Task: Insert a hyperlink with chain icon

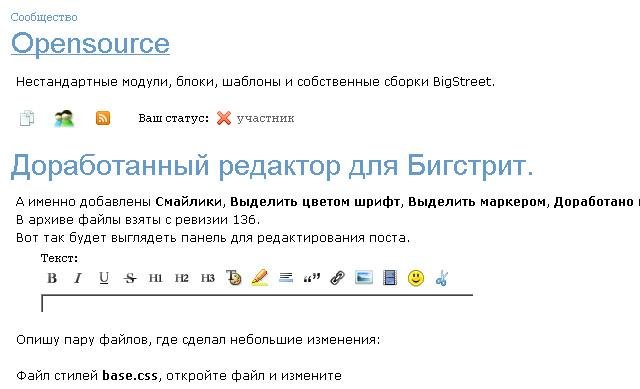Action: (338, 278)
